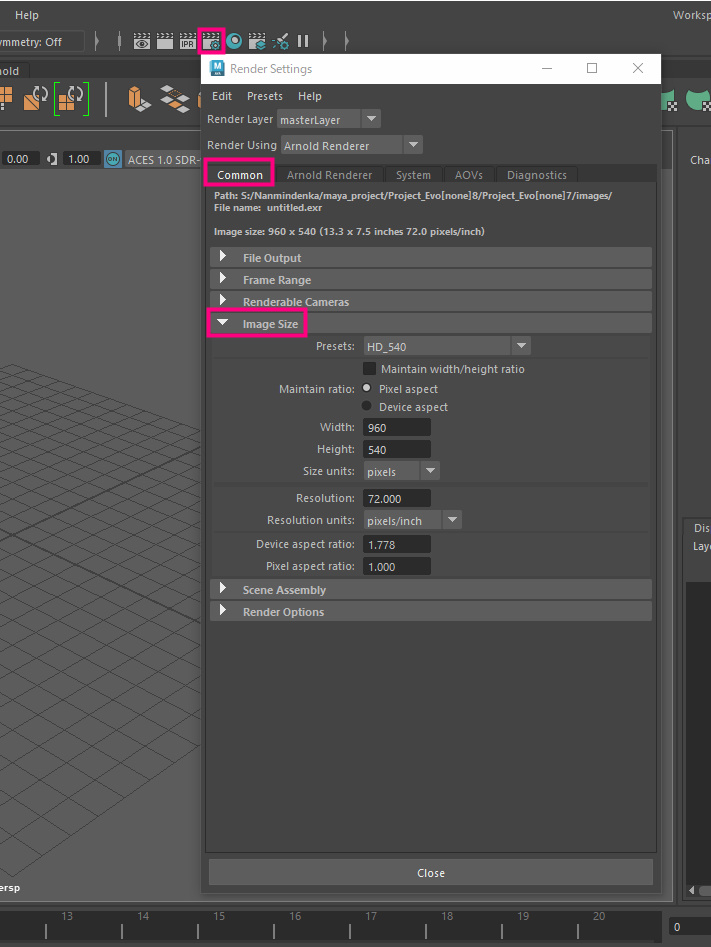
Task: Open the Presets menu in Render Settings
Action: (x=265, y=96)
